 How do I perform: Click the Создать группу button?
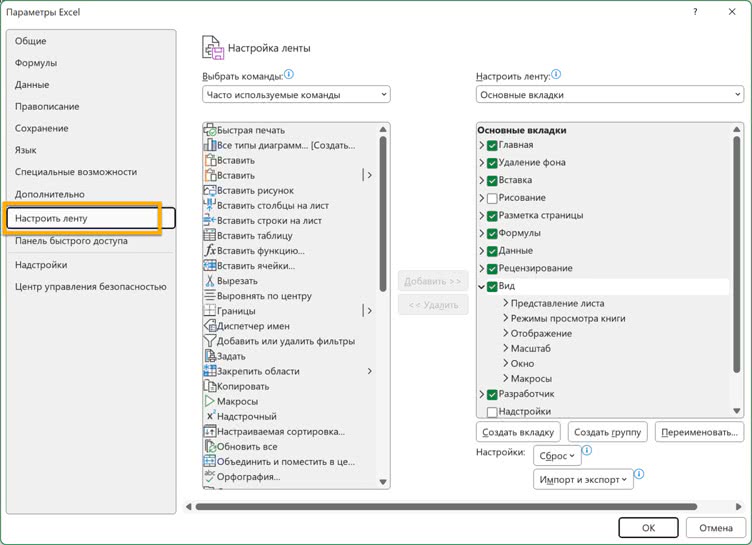click(x=608, y=432)
